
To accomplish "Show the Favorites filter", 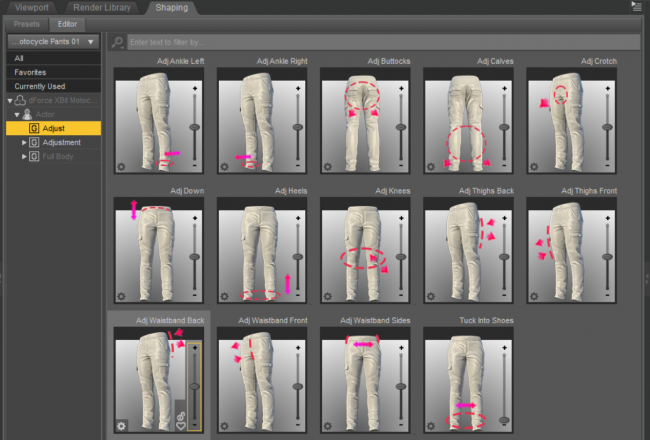I will (x=28, y=72).
